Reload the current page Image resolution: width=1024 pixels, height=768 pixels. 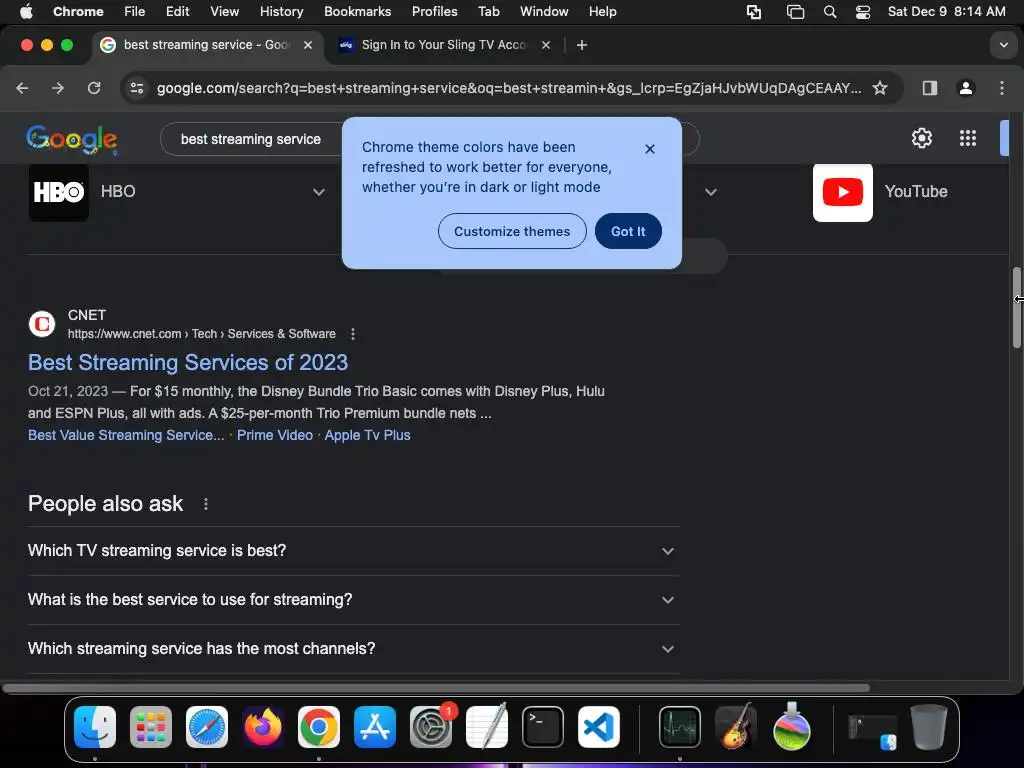(x=94, y=88)
